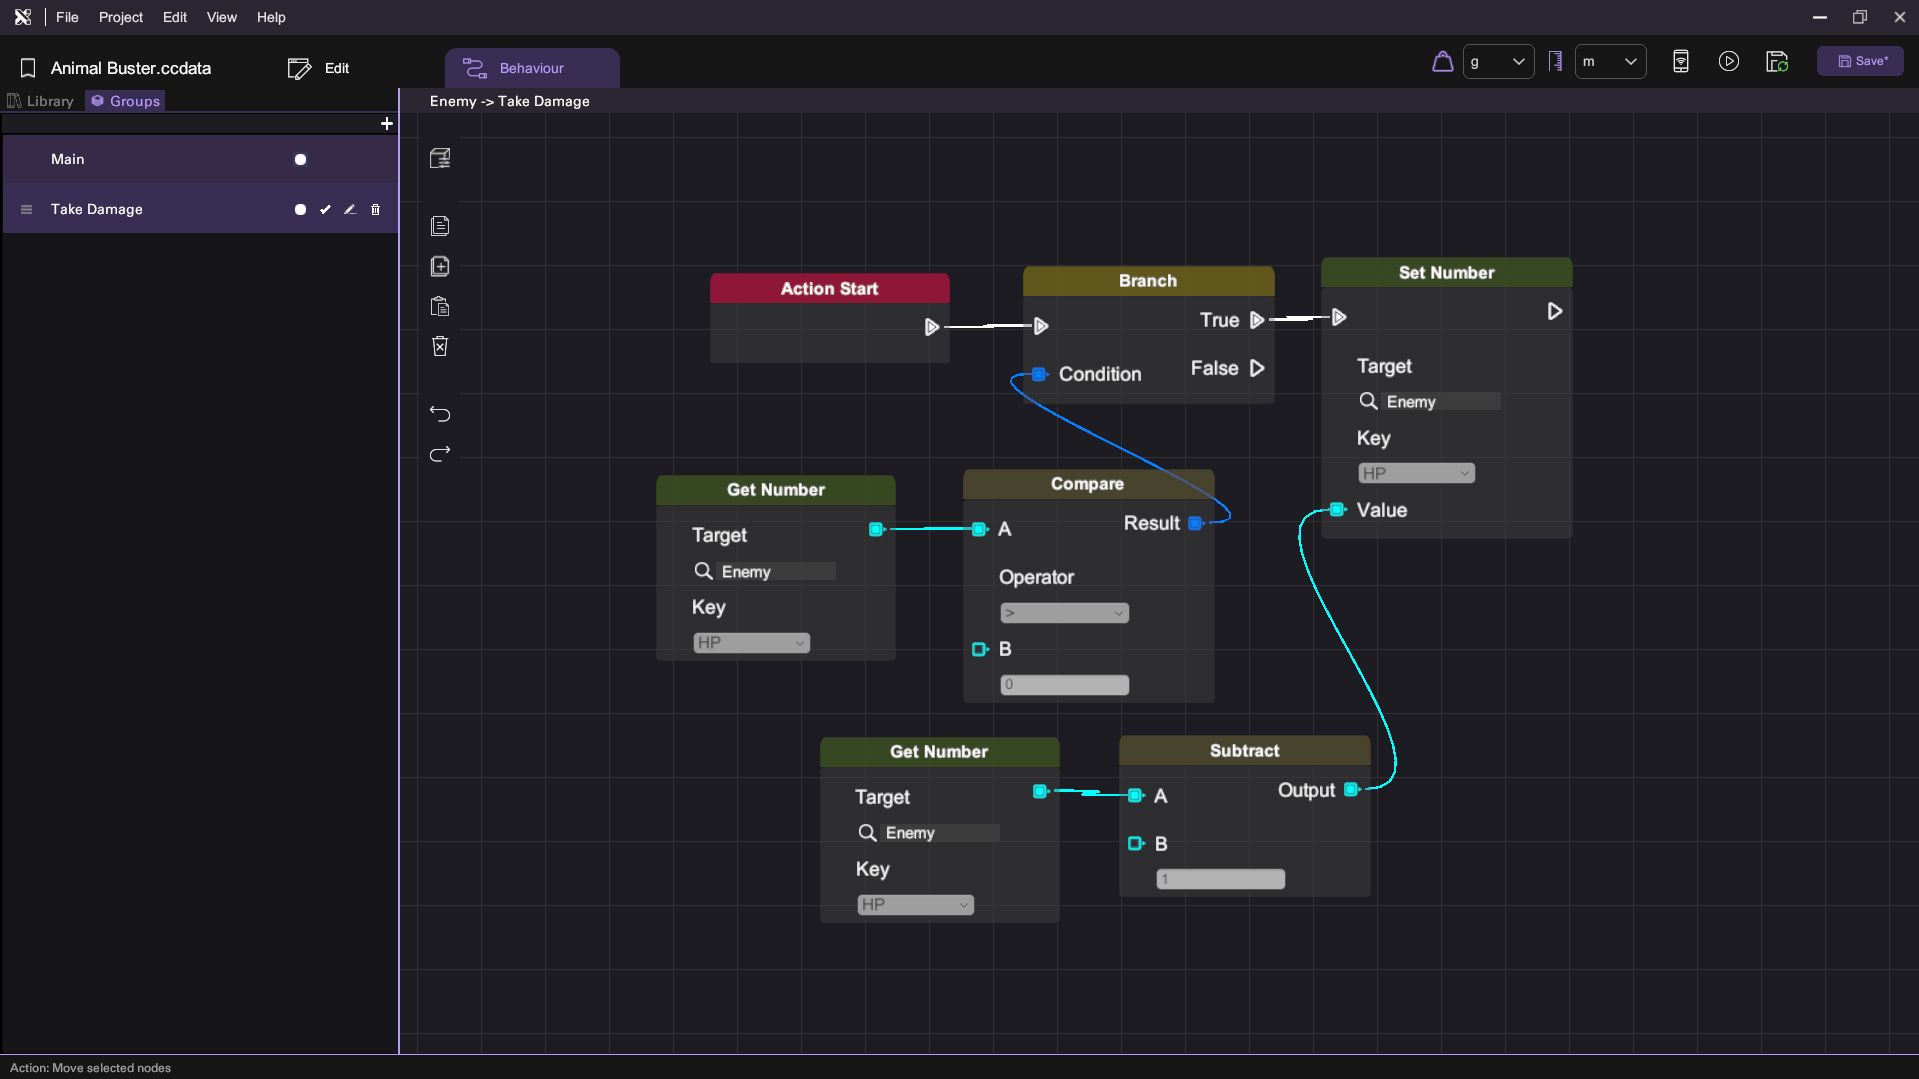
Task: Open the node settings box icon
Action: pos(440,158)
